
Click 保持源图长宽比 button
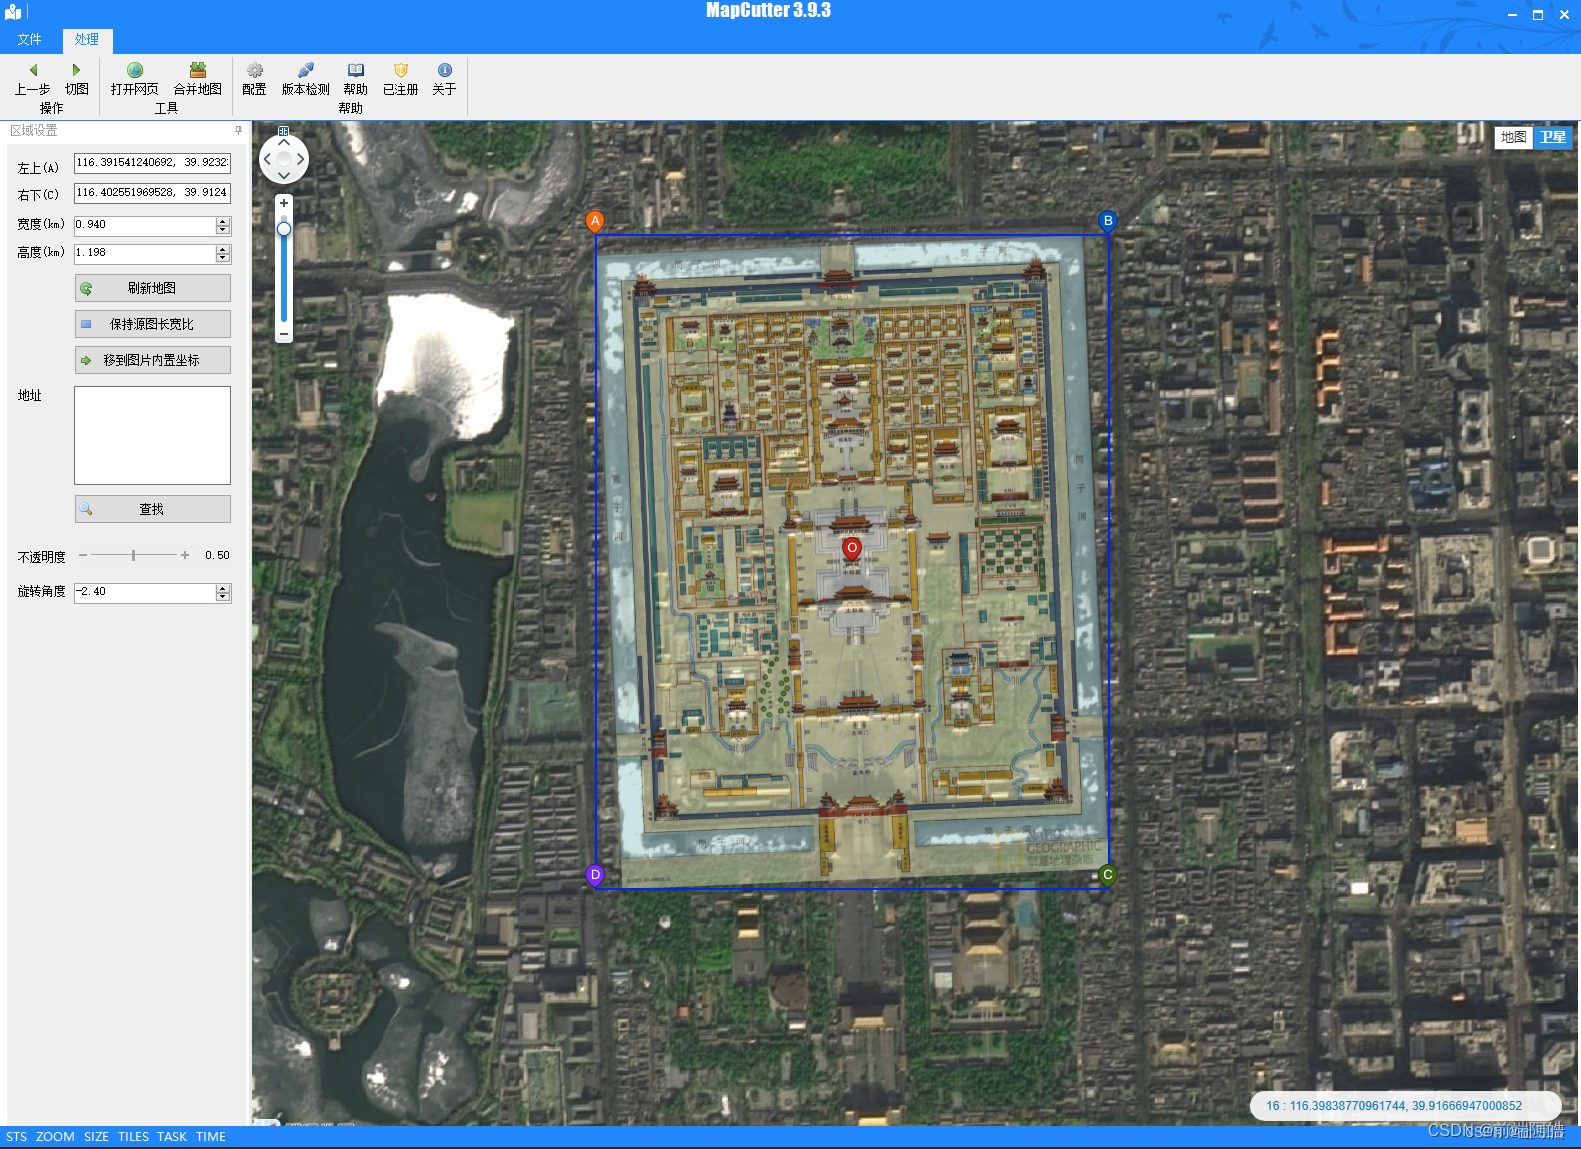click(153, 324)
